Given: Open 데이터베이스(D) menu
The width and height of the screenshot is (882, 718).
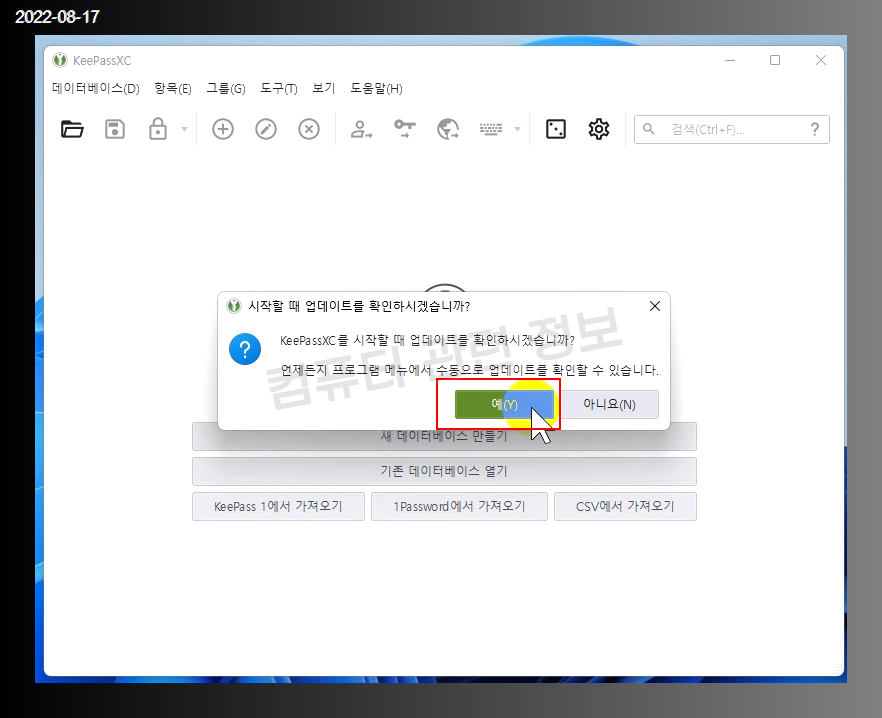Looking at the screenshot, I should (96, 88).
